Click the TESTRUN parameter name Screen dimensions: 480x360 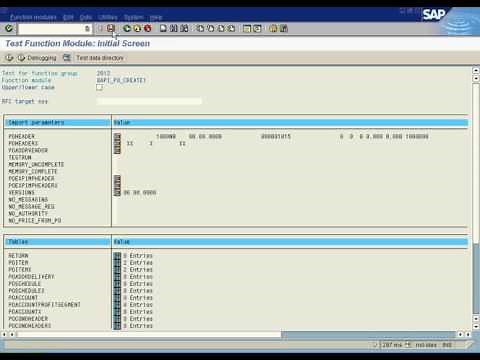point(20,157)
